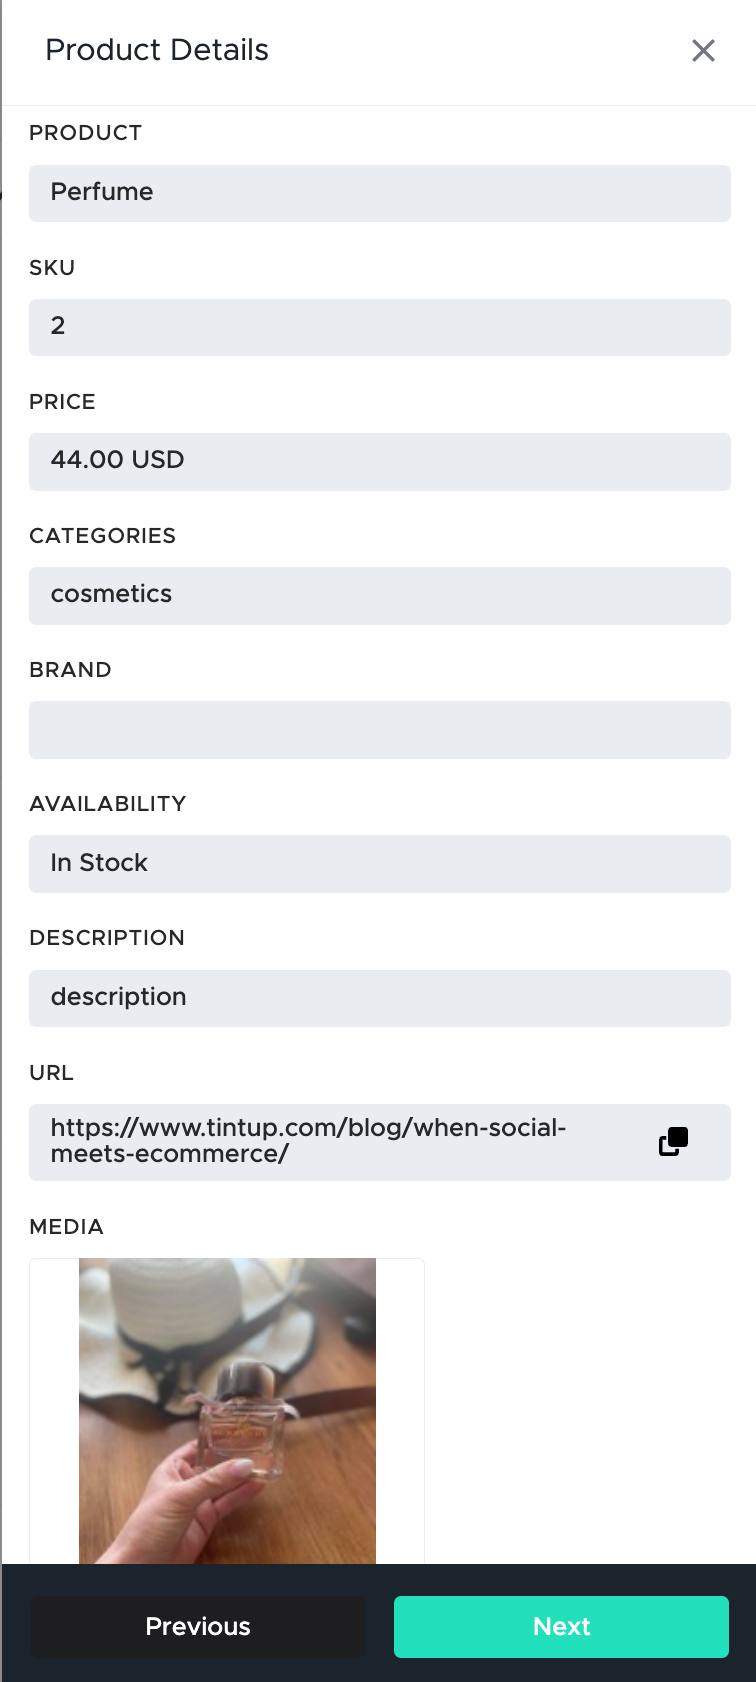Click the Availability field In Stock

380,863
